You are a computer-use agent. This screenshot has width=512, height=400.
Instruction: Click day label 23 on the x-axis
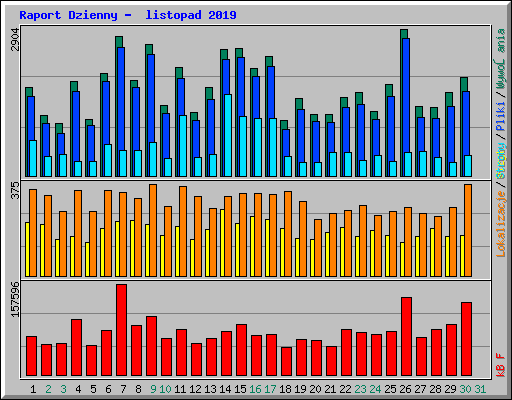(360, 389)
